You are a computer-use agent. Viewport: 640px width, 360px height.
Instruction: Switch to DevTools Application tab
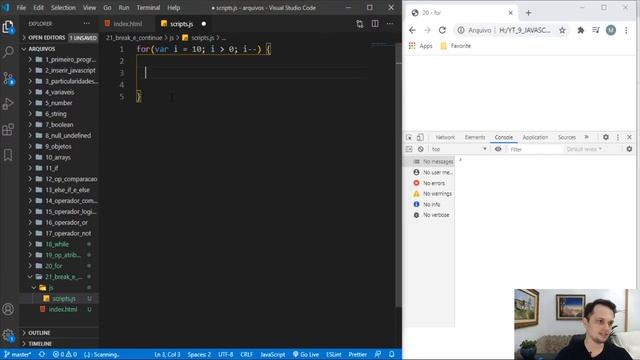point(535,138)
